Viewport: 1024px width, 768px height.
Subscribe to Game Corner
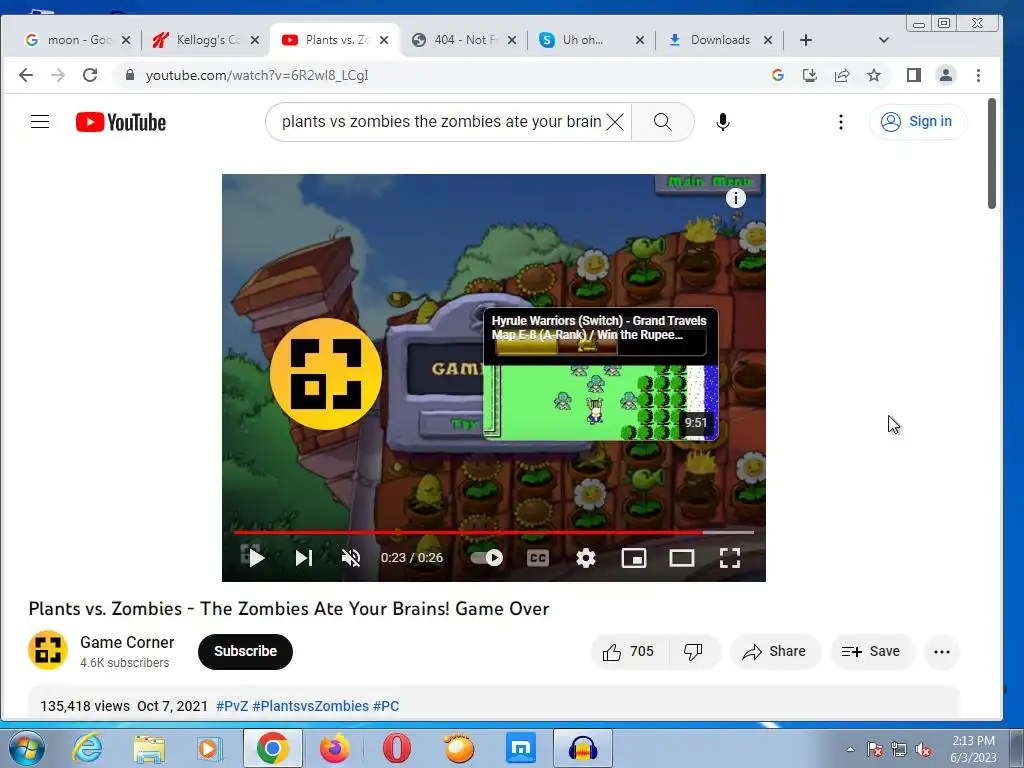click(245, 651)
